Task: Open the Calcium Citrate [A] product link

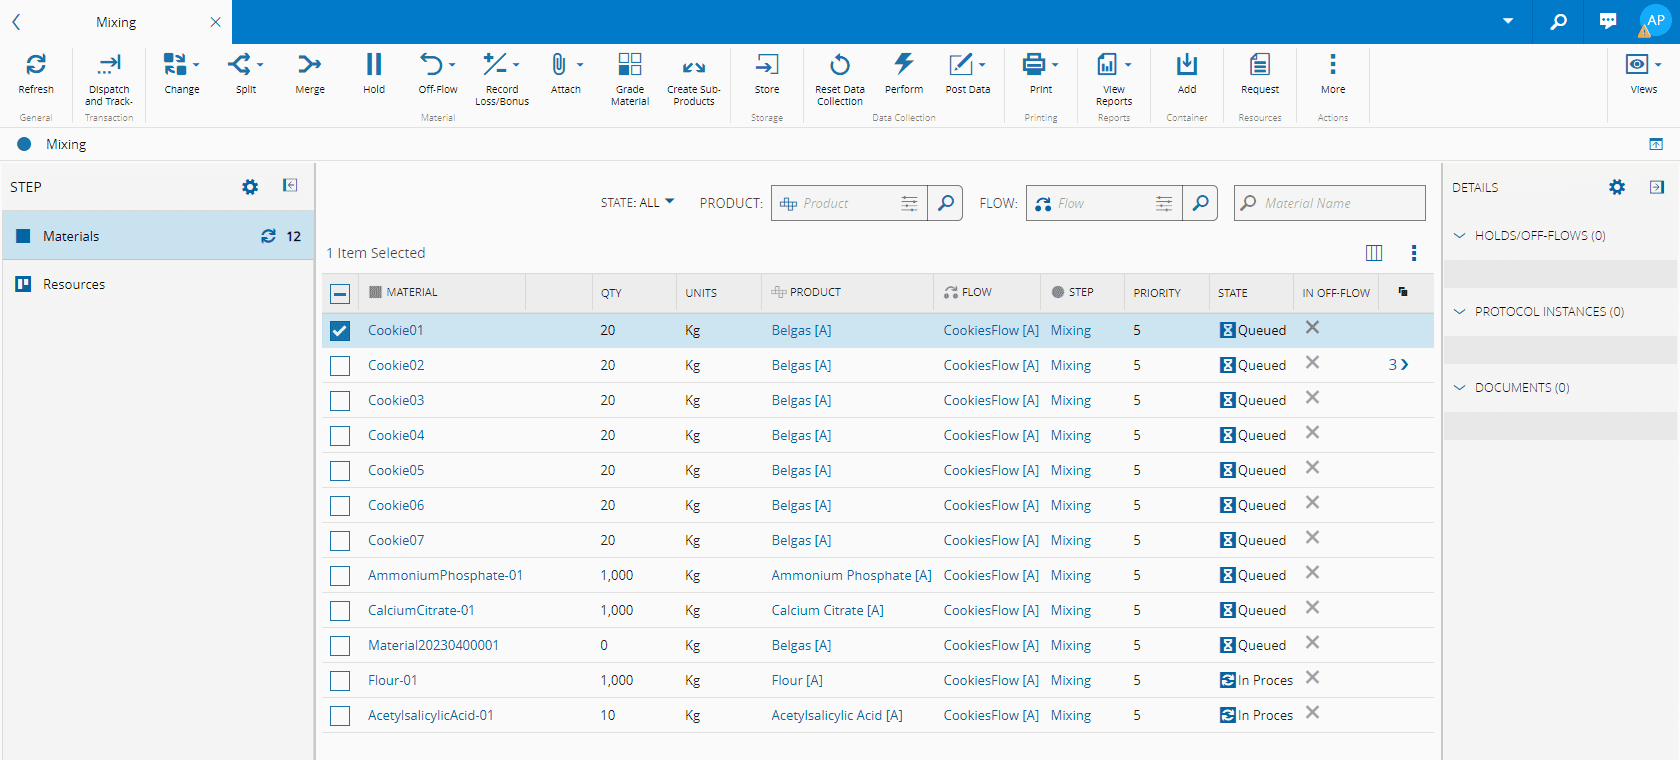Action: pos(827,611)
